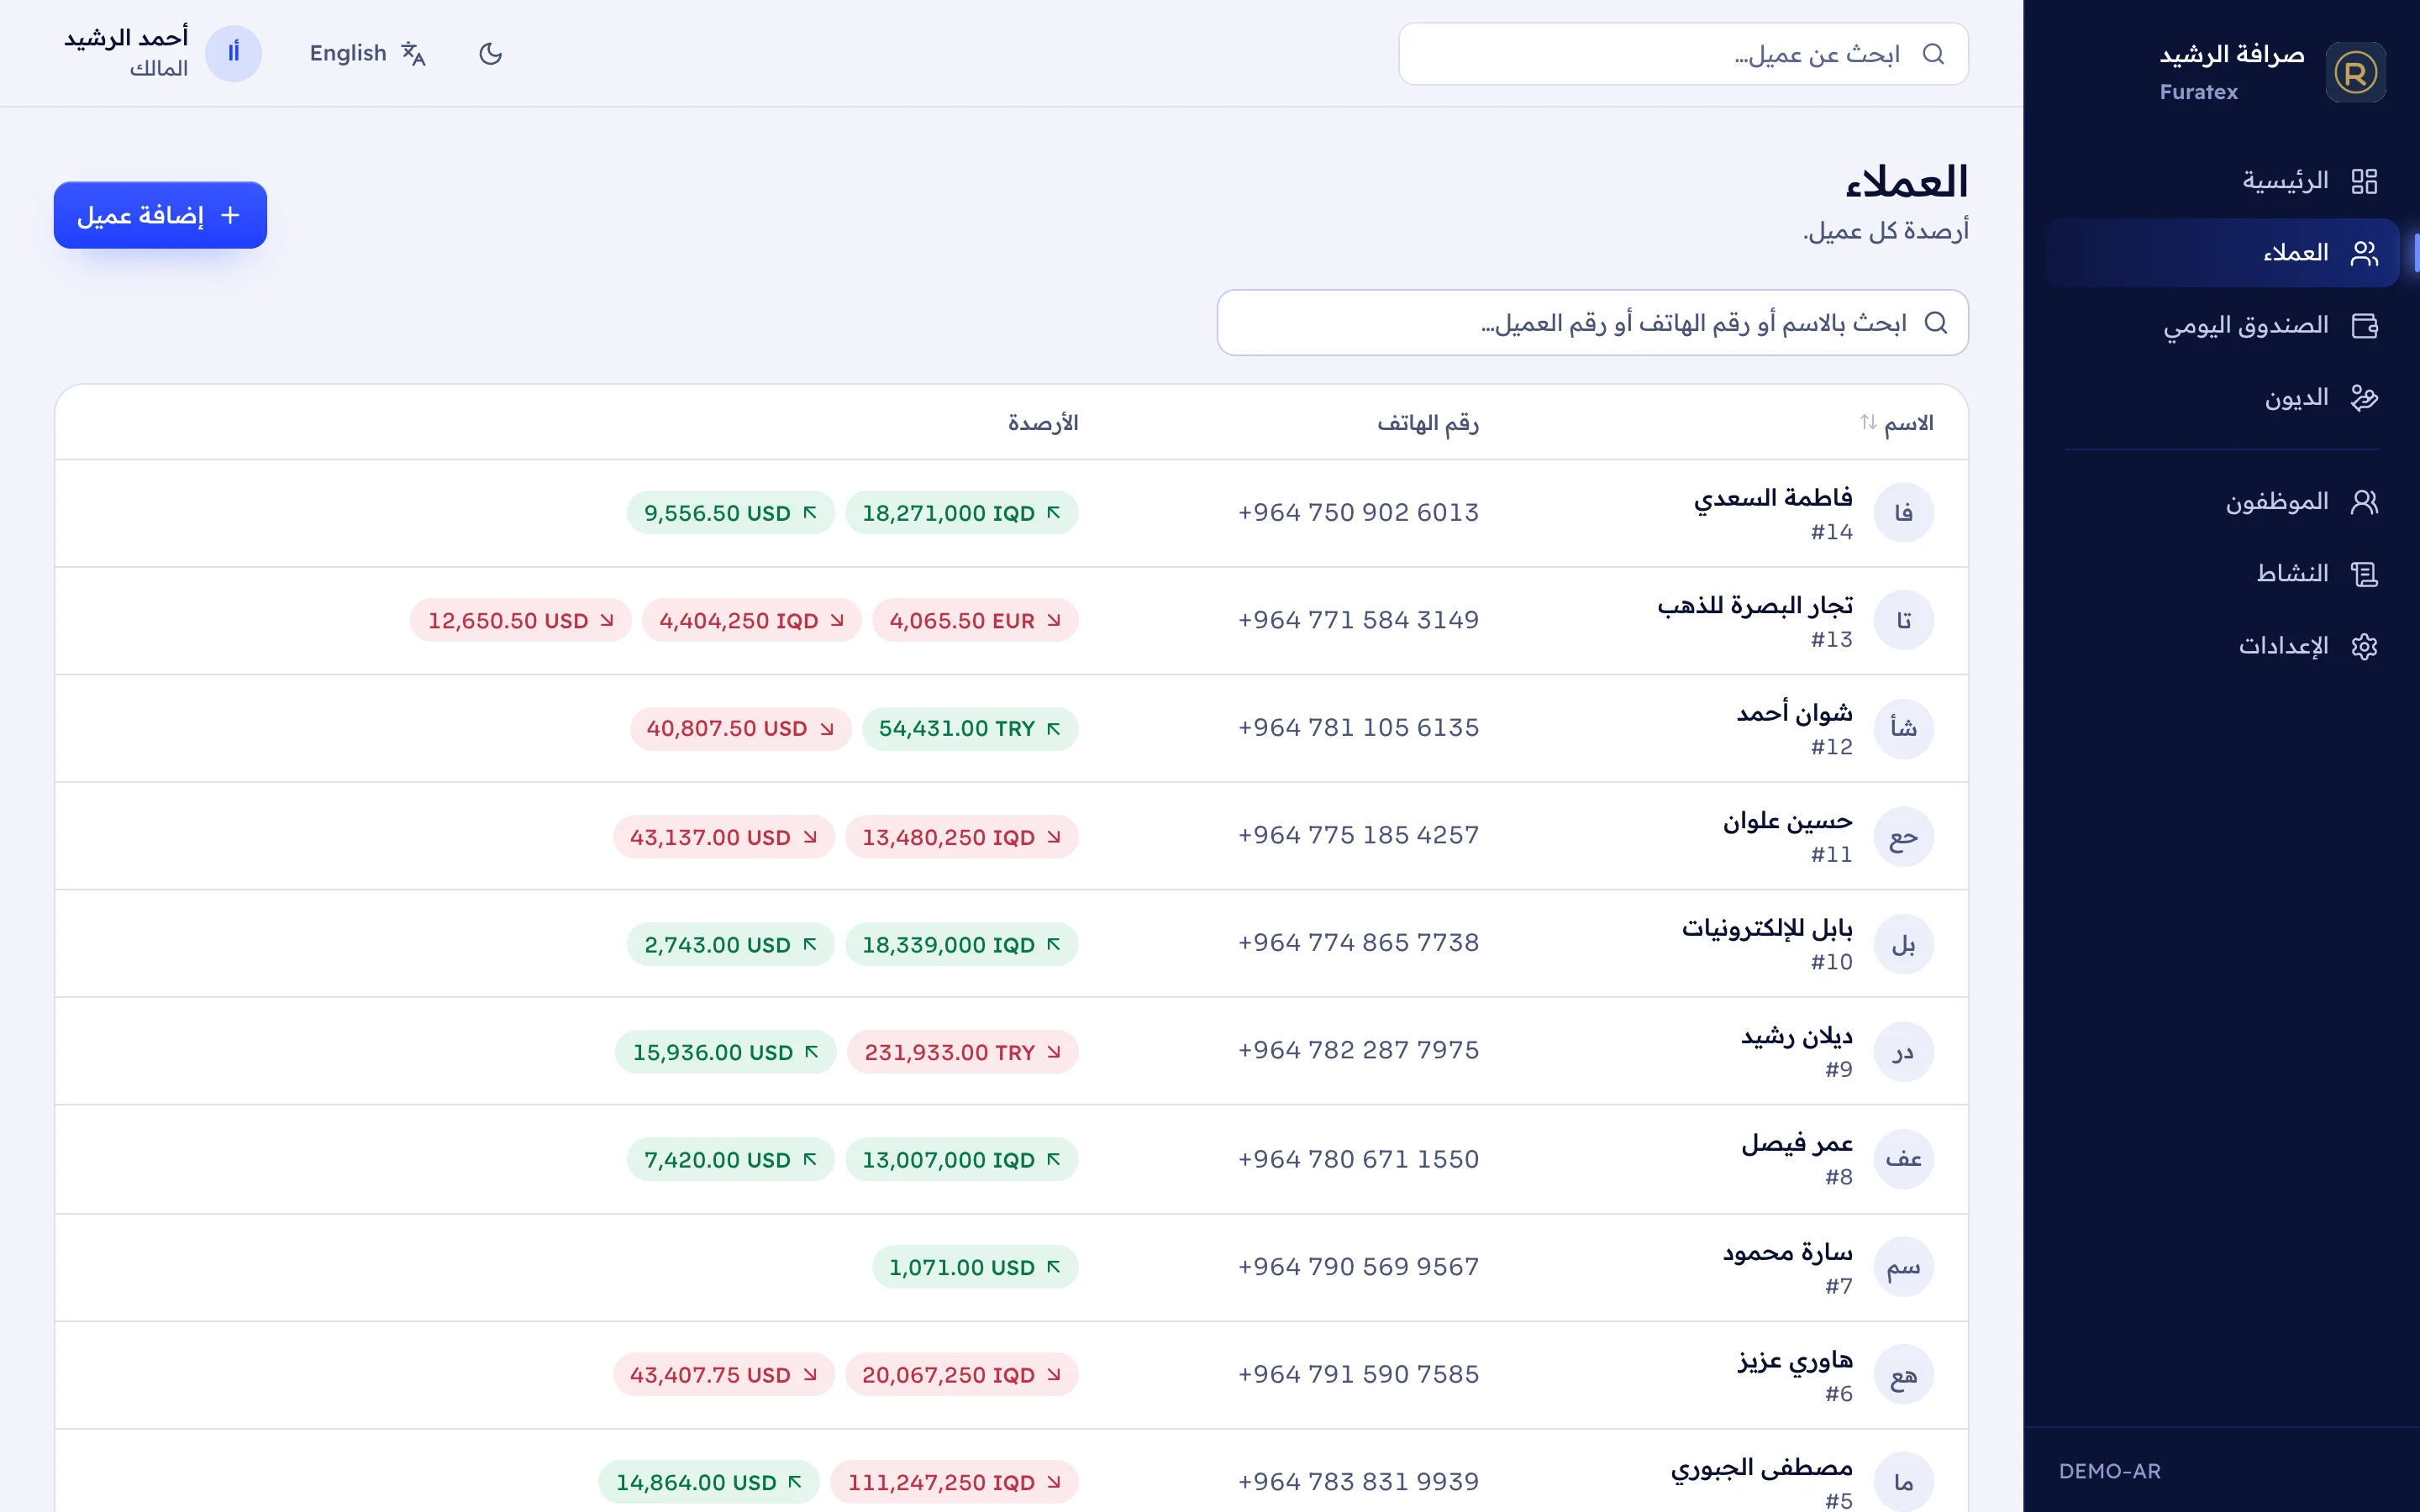Click phone number +964 774 865 7738
The image size is (2420, 1512).
1358,943
